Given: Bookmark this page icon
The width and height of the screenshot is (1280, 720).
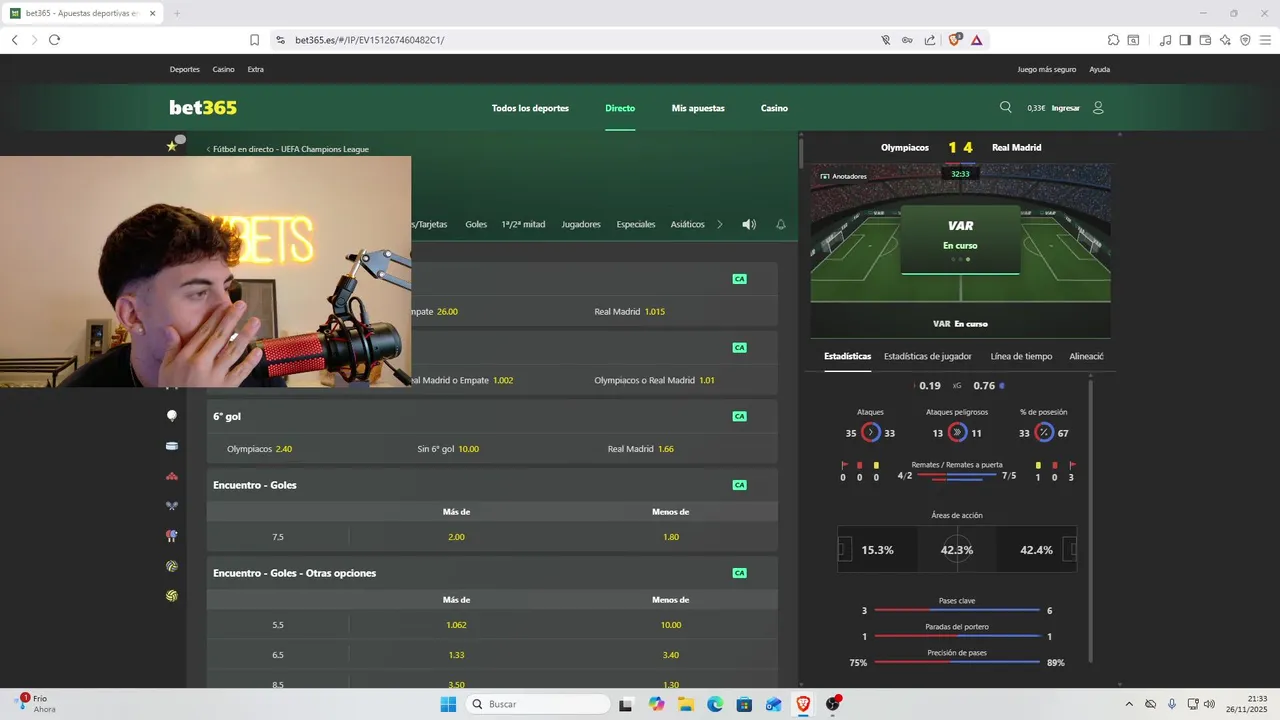Looking at the screenshot, I should pyautogui.click(x=254, y=40).
